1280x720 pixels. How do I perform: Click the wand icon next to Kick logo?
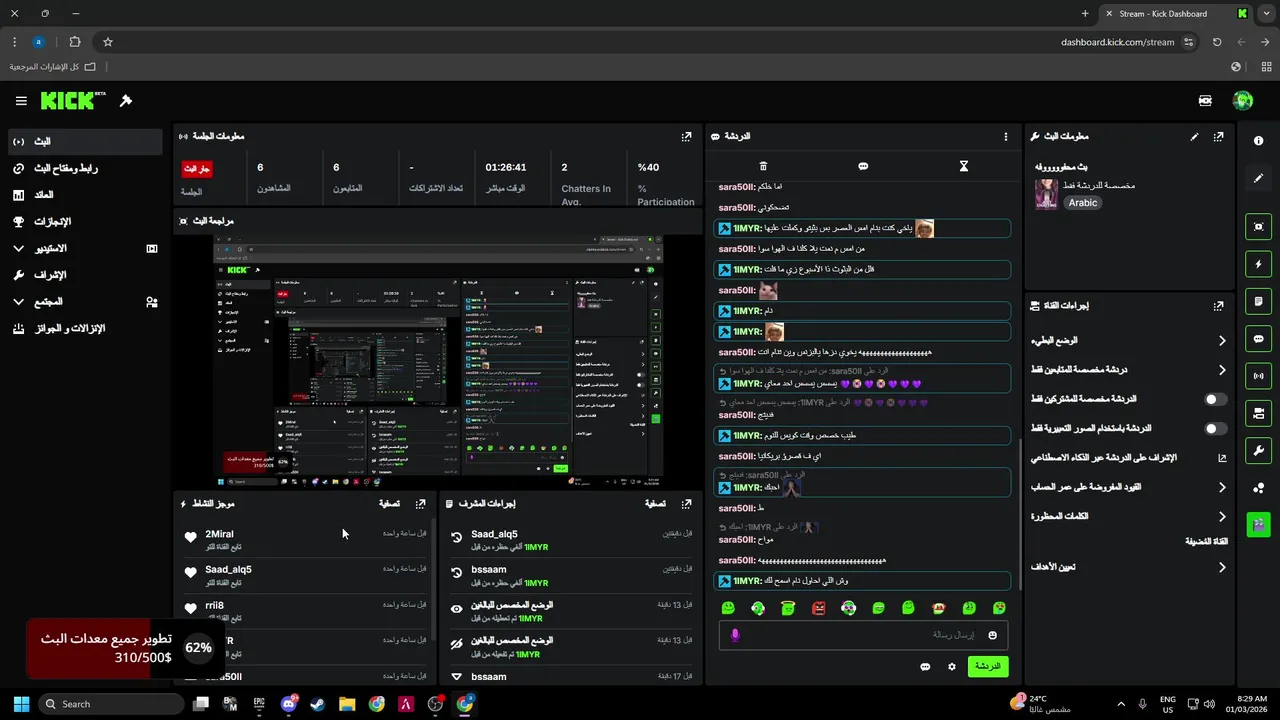click(126, 101)
